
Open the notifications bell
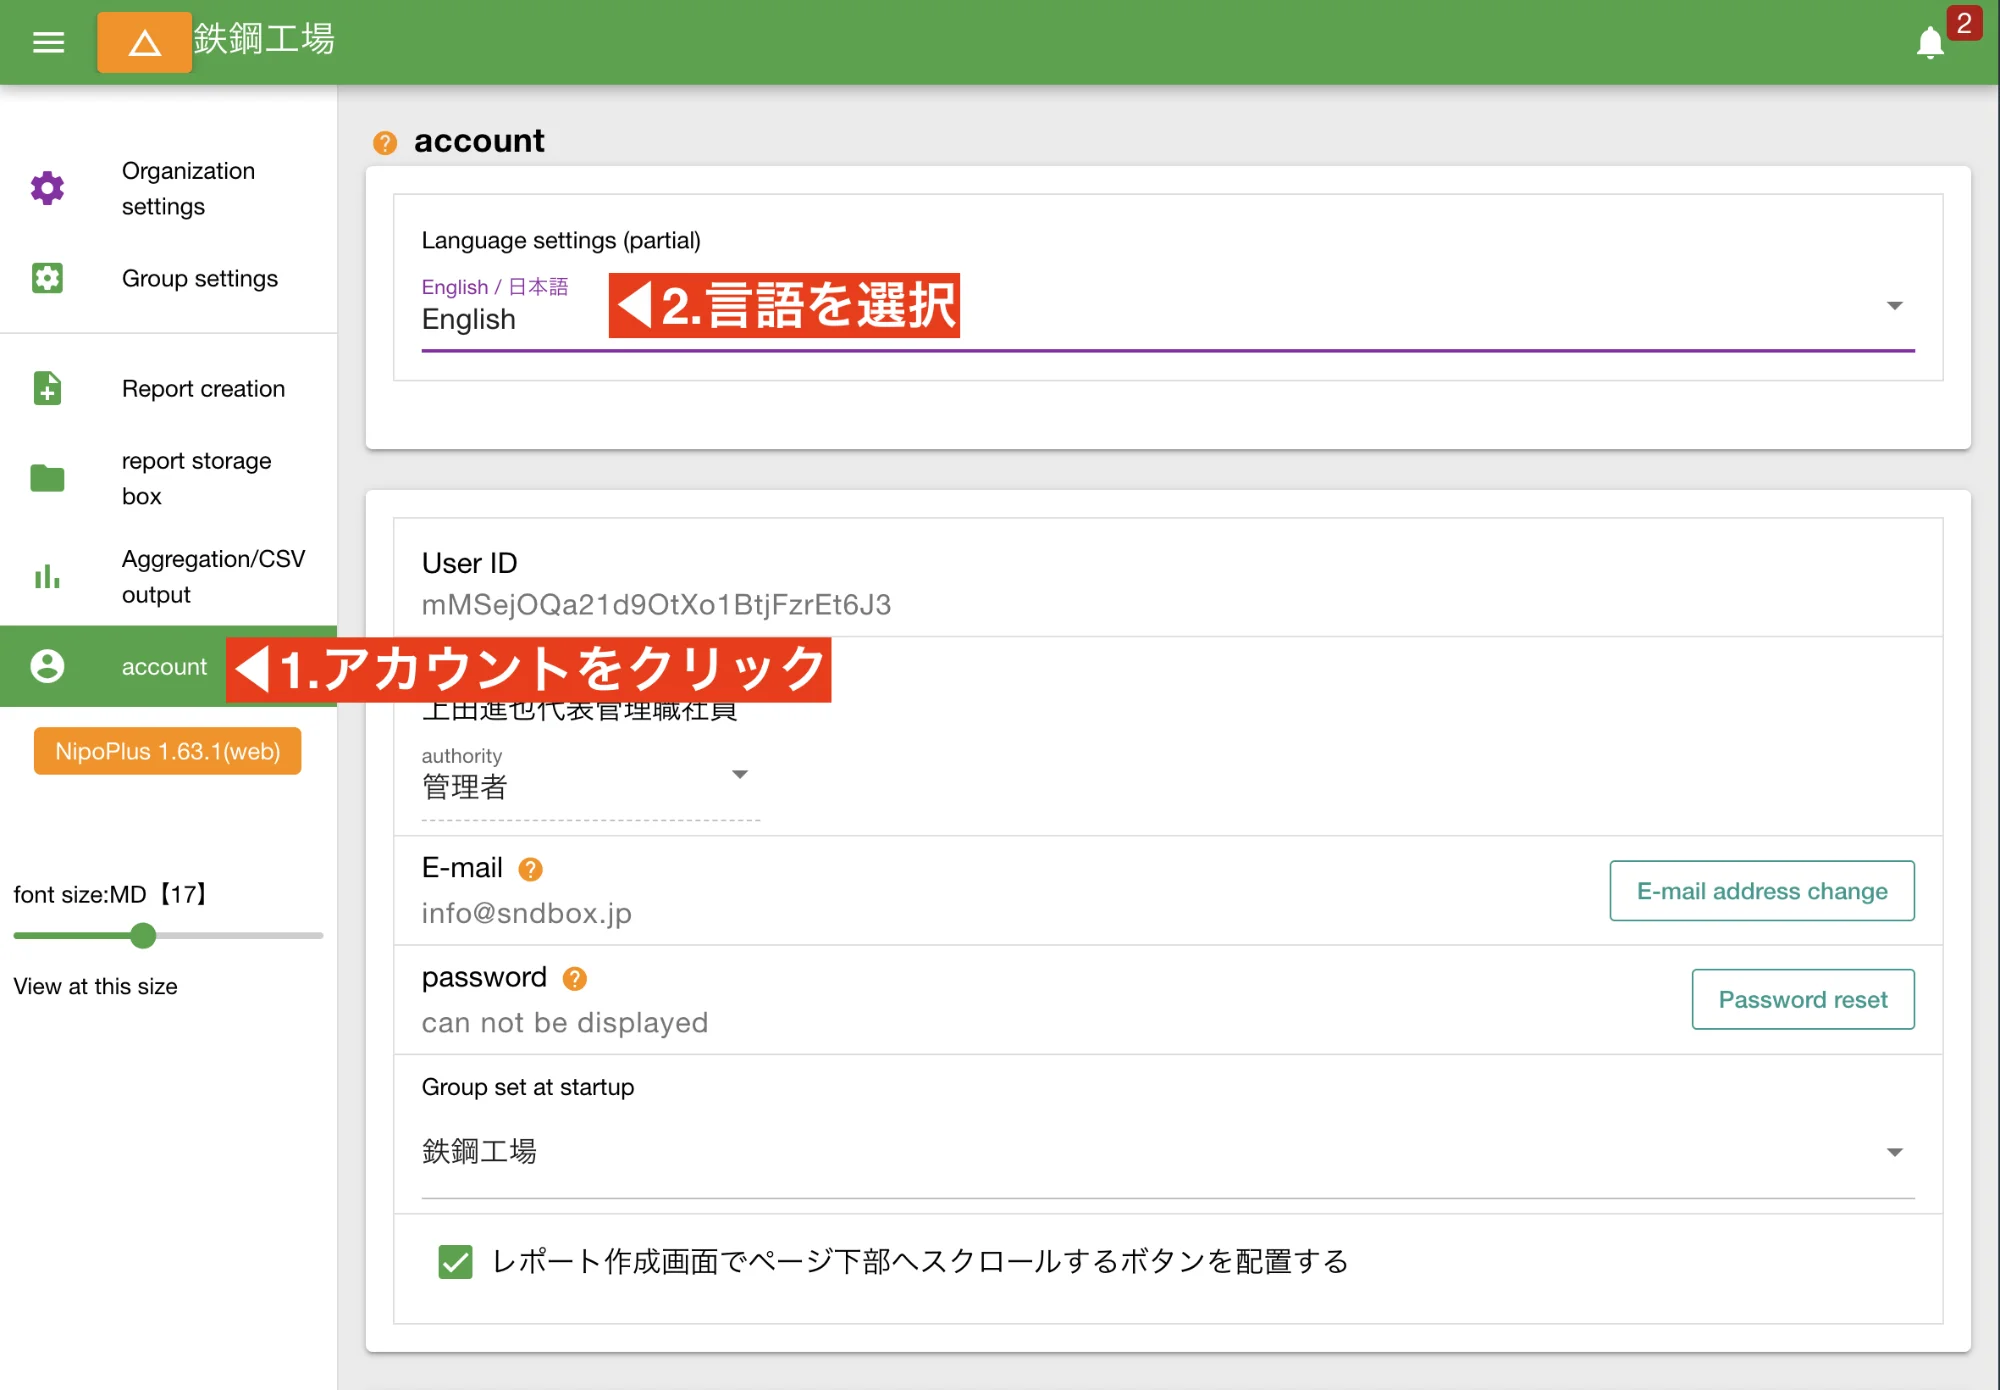pyautogui.click(x=1930, y=43)
